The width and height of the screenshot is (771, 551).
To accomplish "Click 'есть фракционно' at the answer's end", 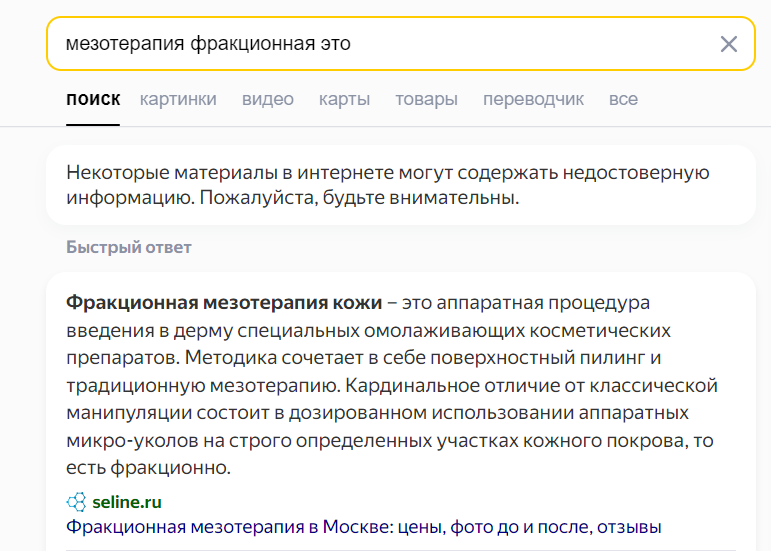I will coord(148,467).
